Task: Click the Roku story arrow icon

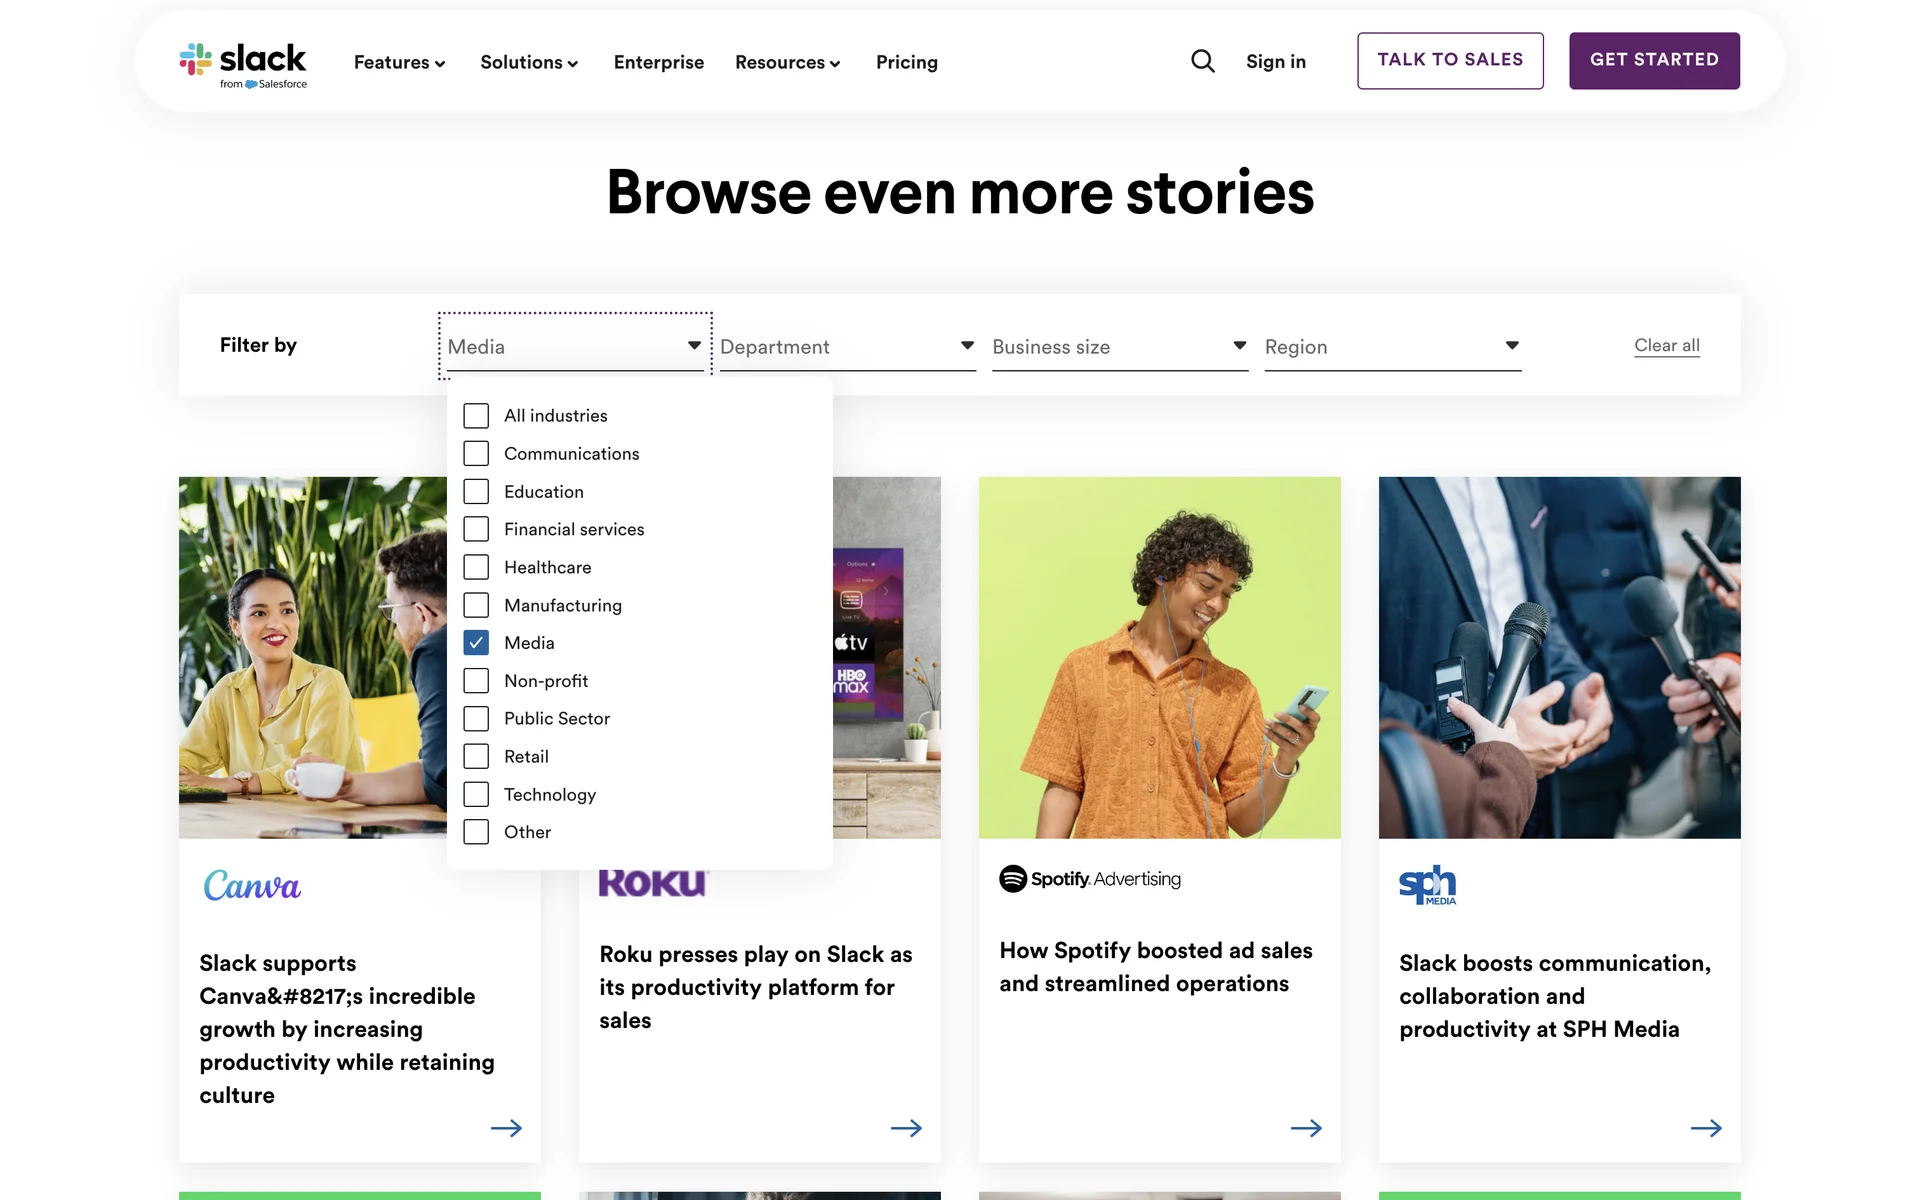Action: click(906, 1128)
